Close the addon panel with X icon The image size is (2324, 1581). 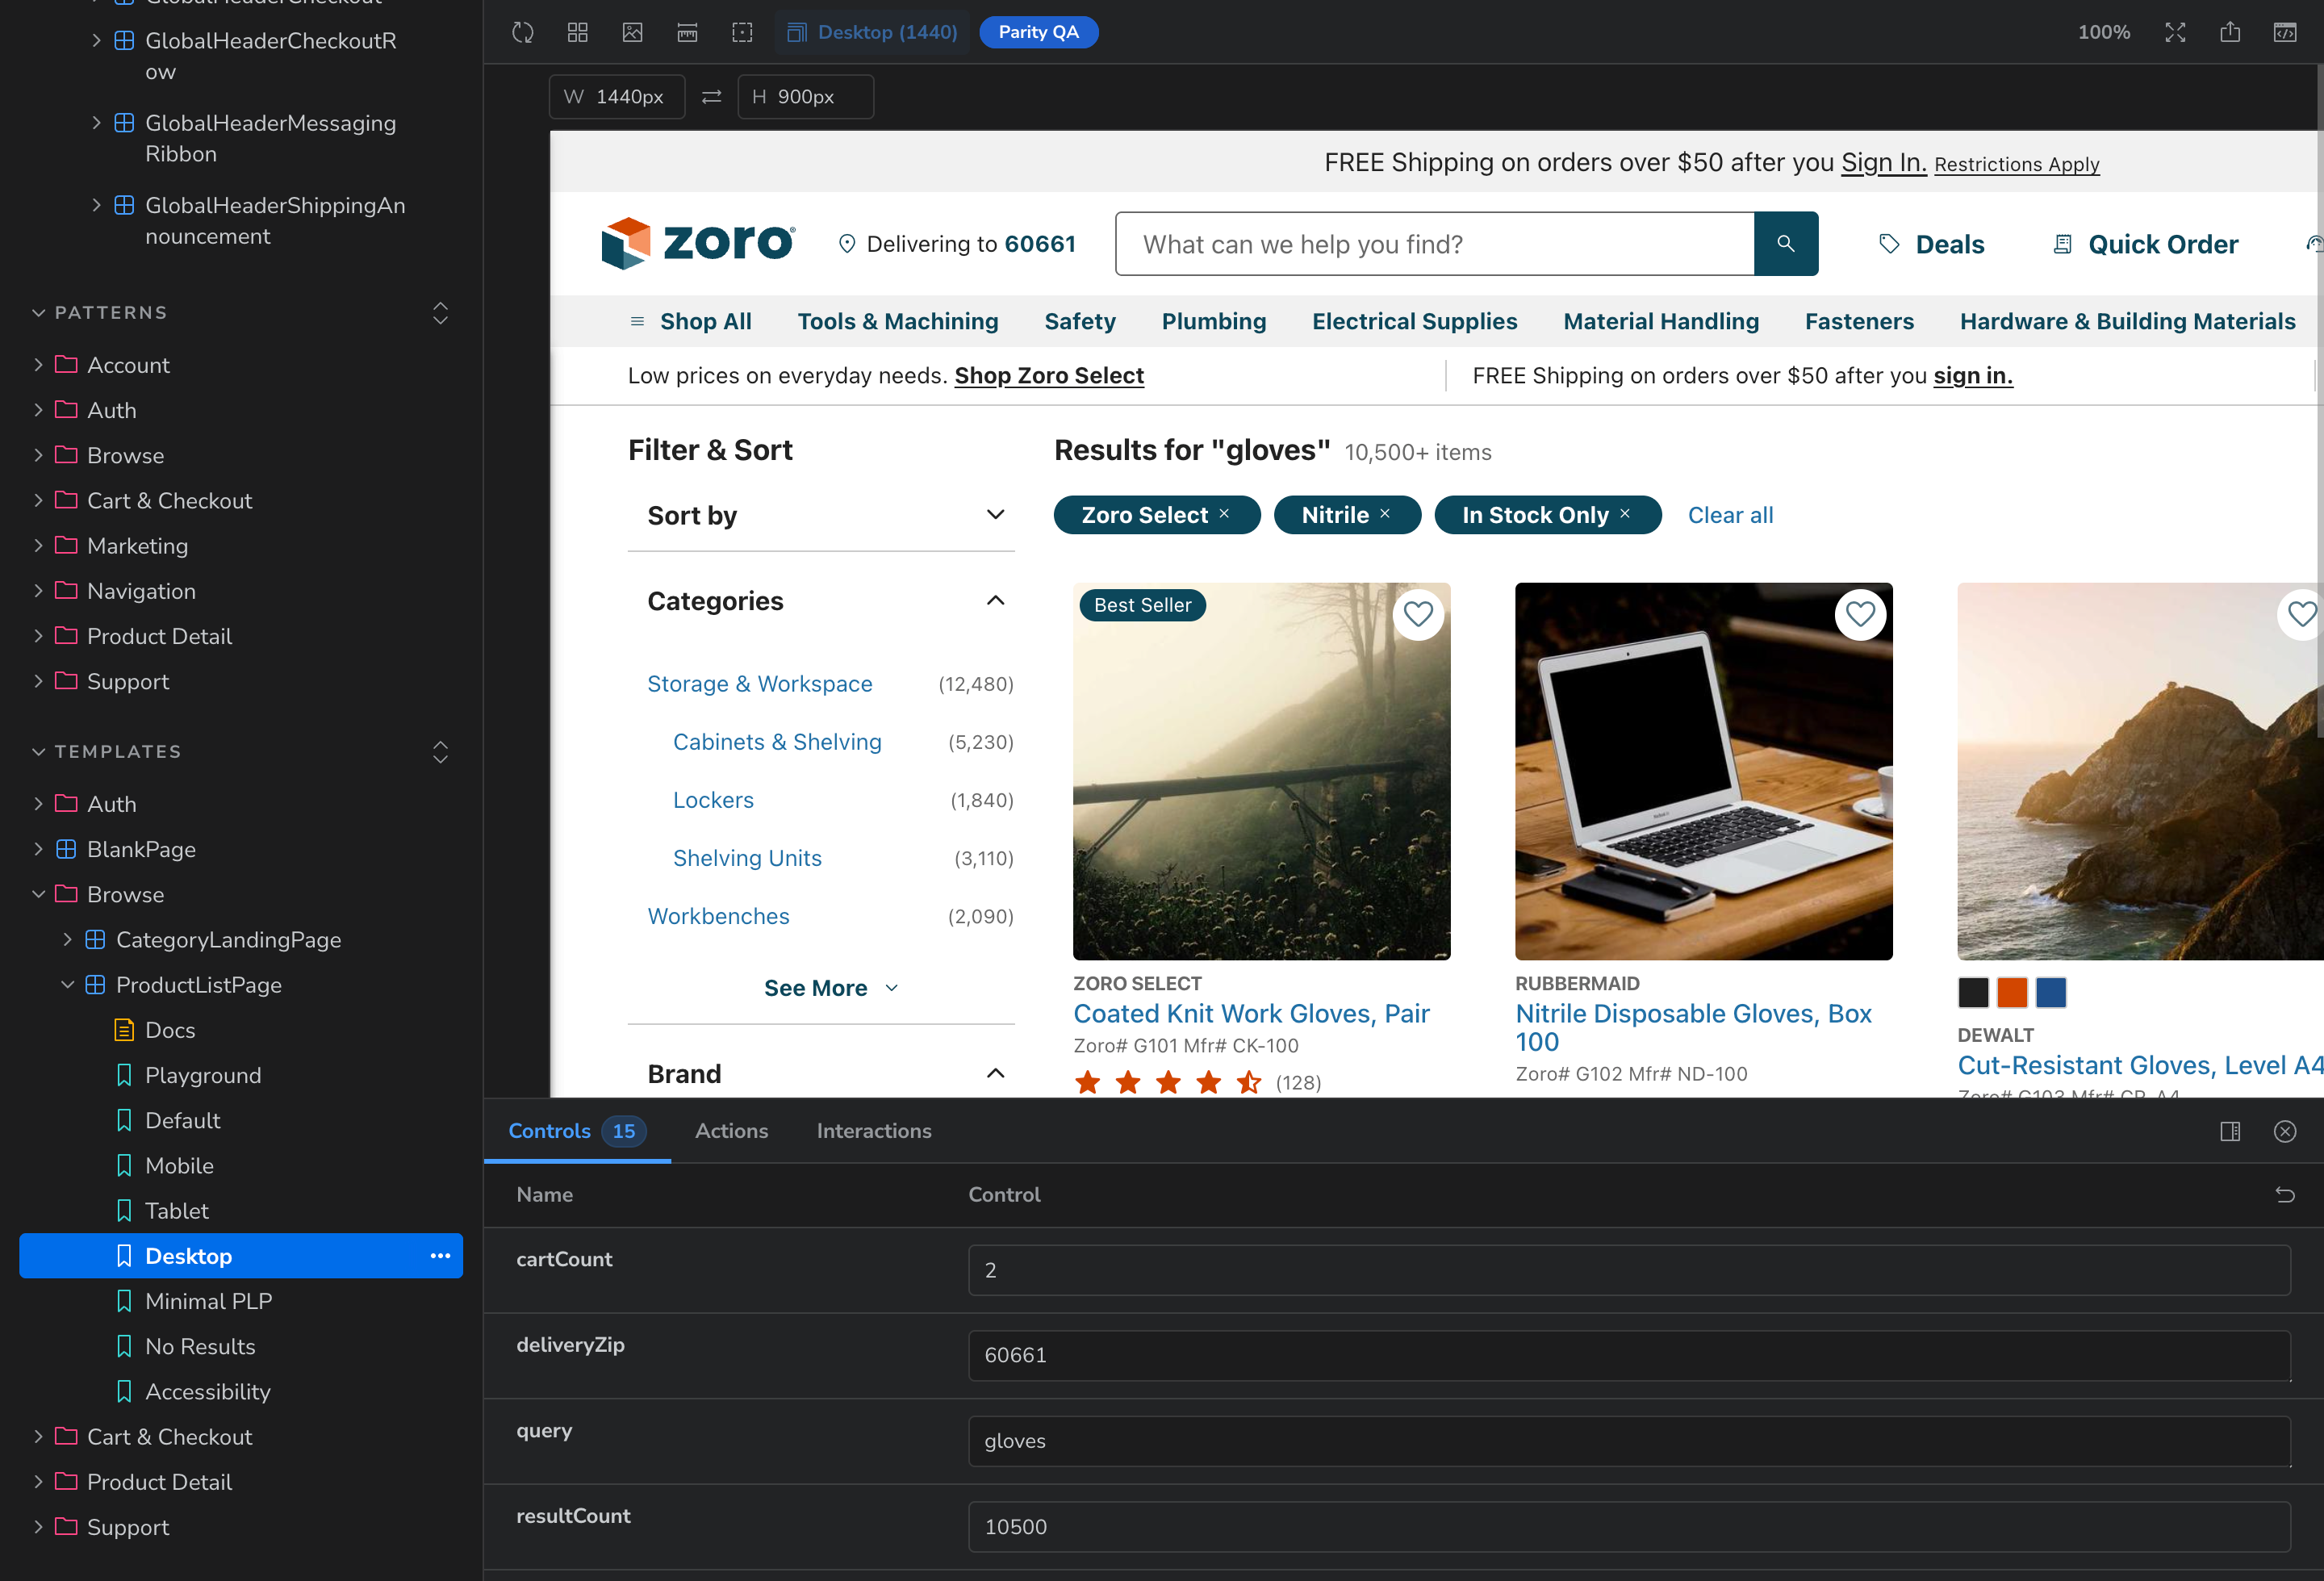[2285, 1131]
